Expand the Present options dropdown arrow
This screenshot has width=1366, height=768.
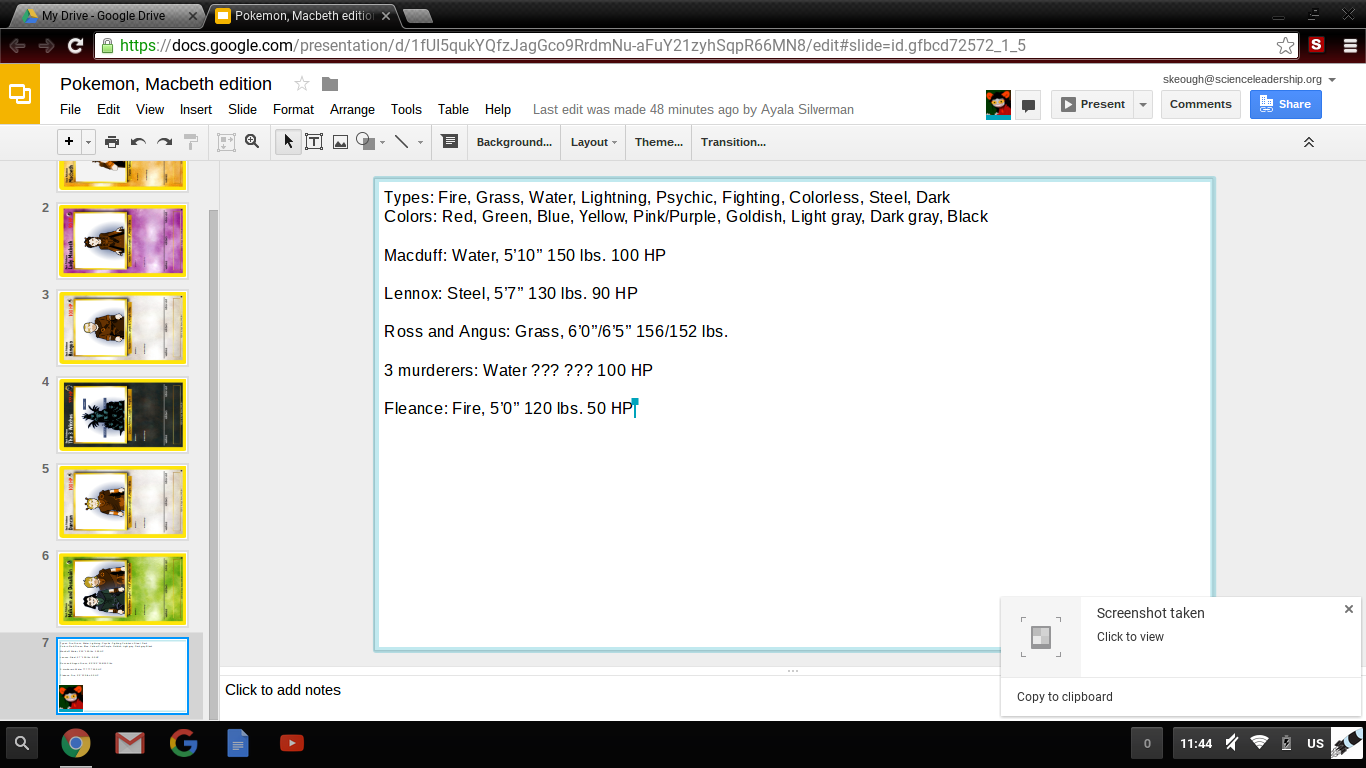point(1143,104)
